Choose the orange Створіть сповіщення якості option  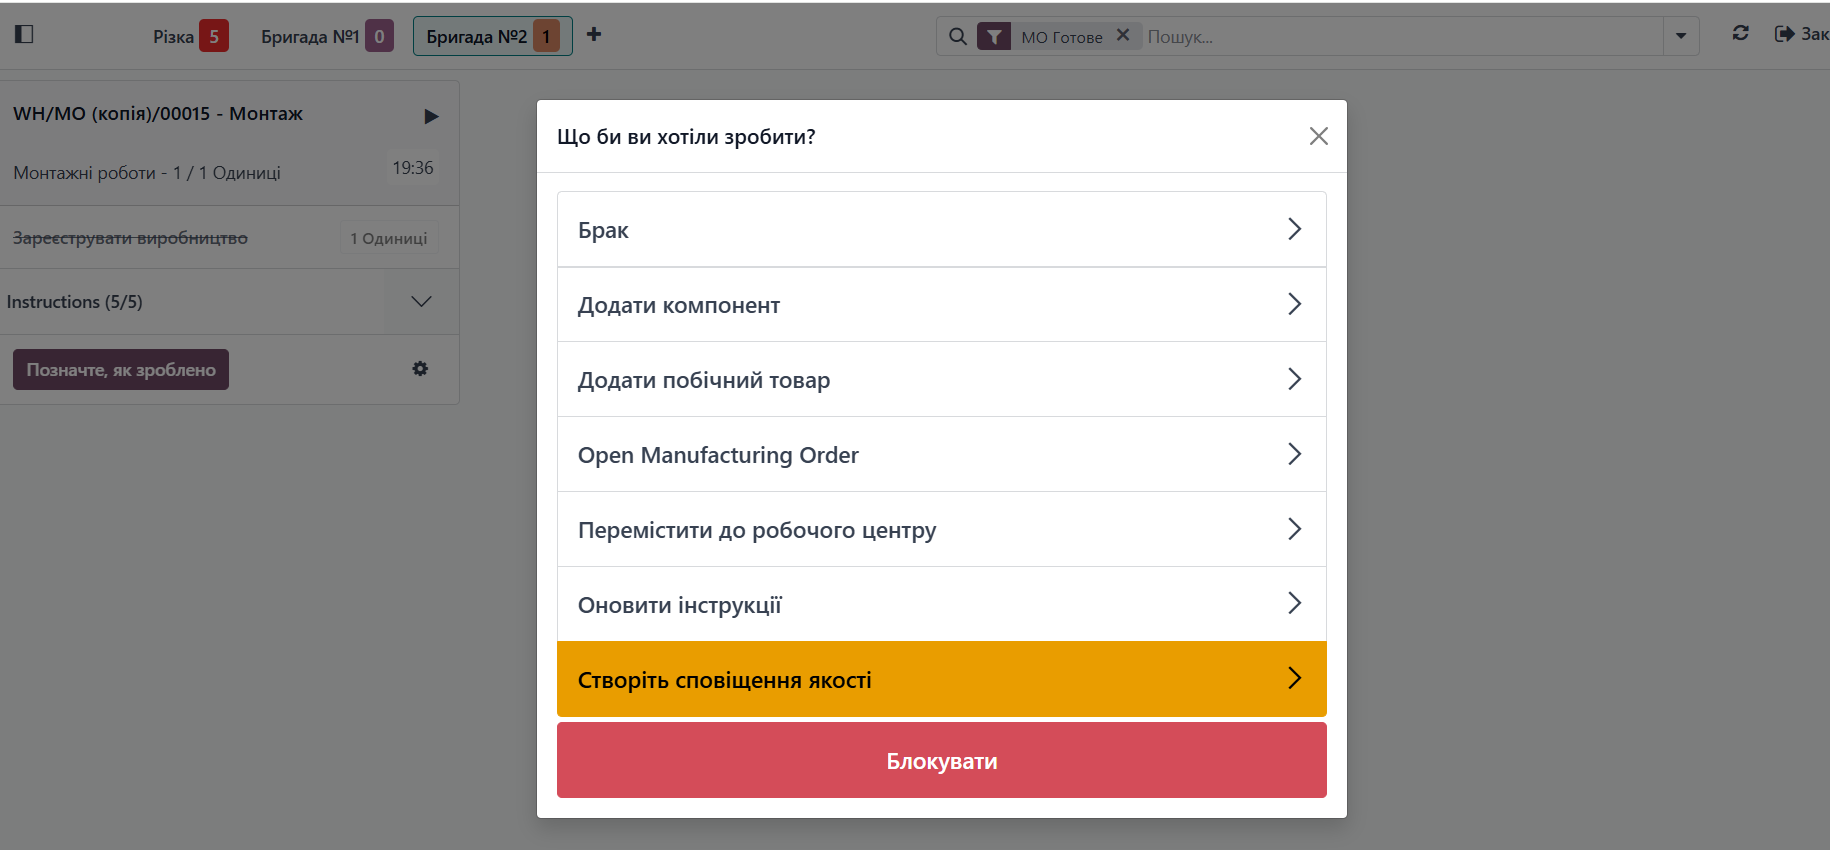pyautogui.click(x=941, y=680)
